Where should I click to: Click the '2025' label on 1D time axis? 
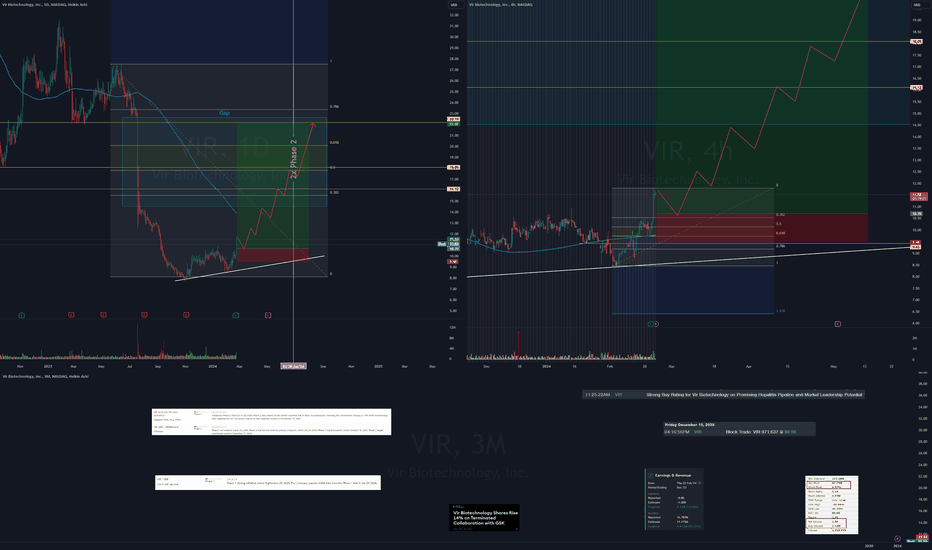click(x=378, y=366)
